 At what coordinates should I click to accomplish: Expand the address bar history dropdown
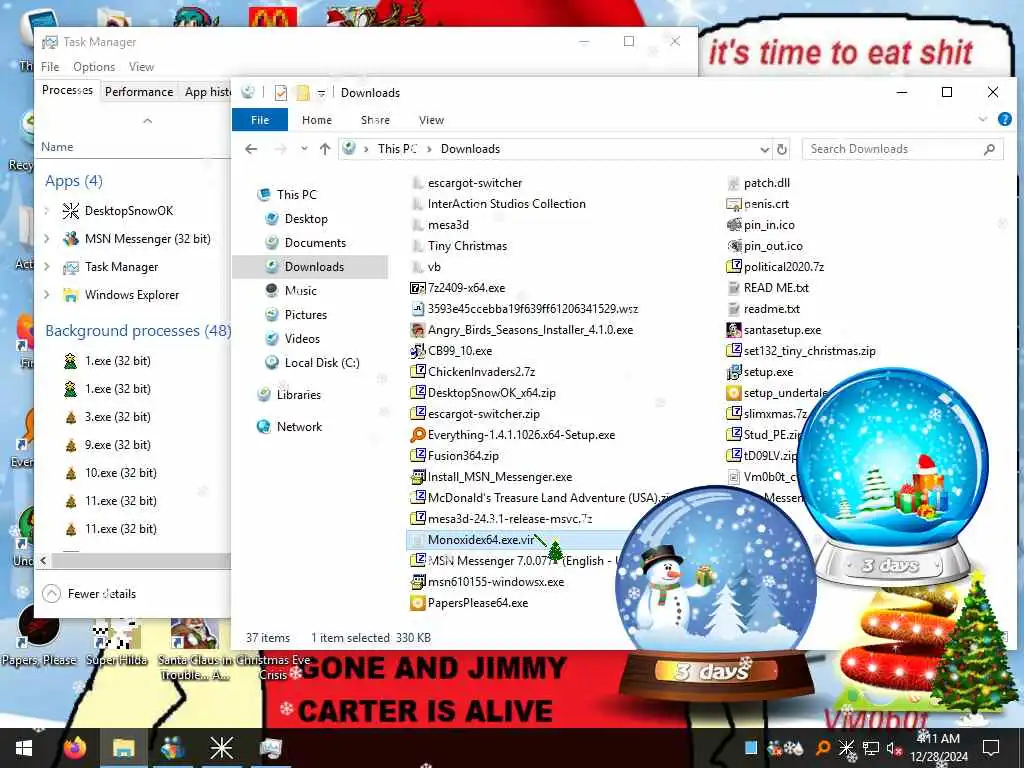(764, 150)
